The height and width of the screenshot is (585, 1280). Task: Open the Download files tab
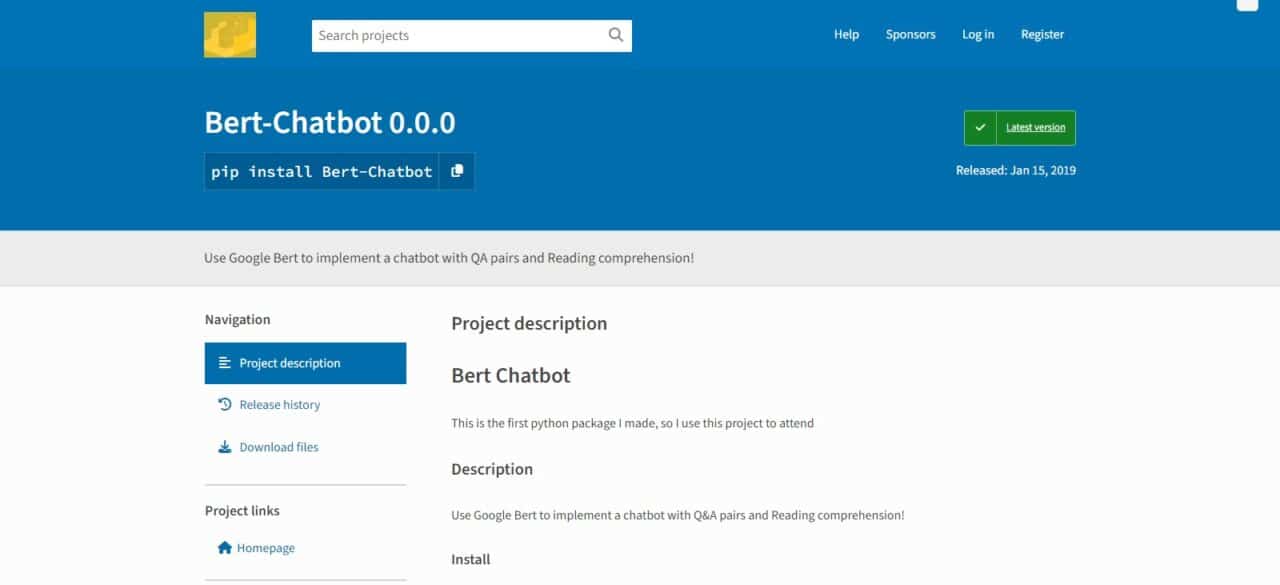coord(305,447)
